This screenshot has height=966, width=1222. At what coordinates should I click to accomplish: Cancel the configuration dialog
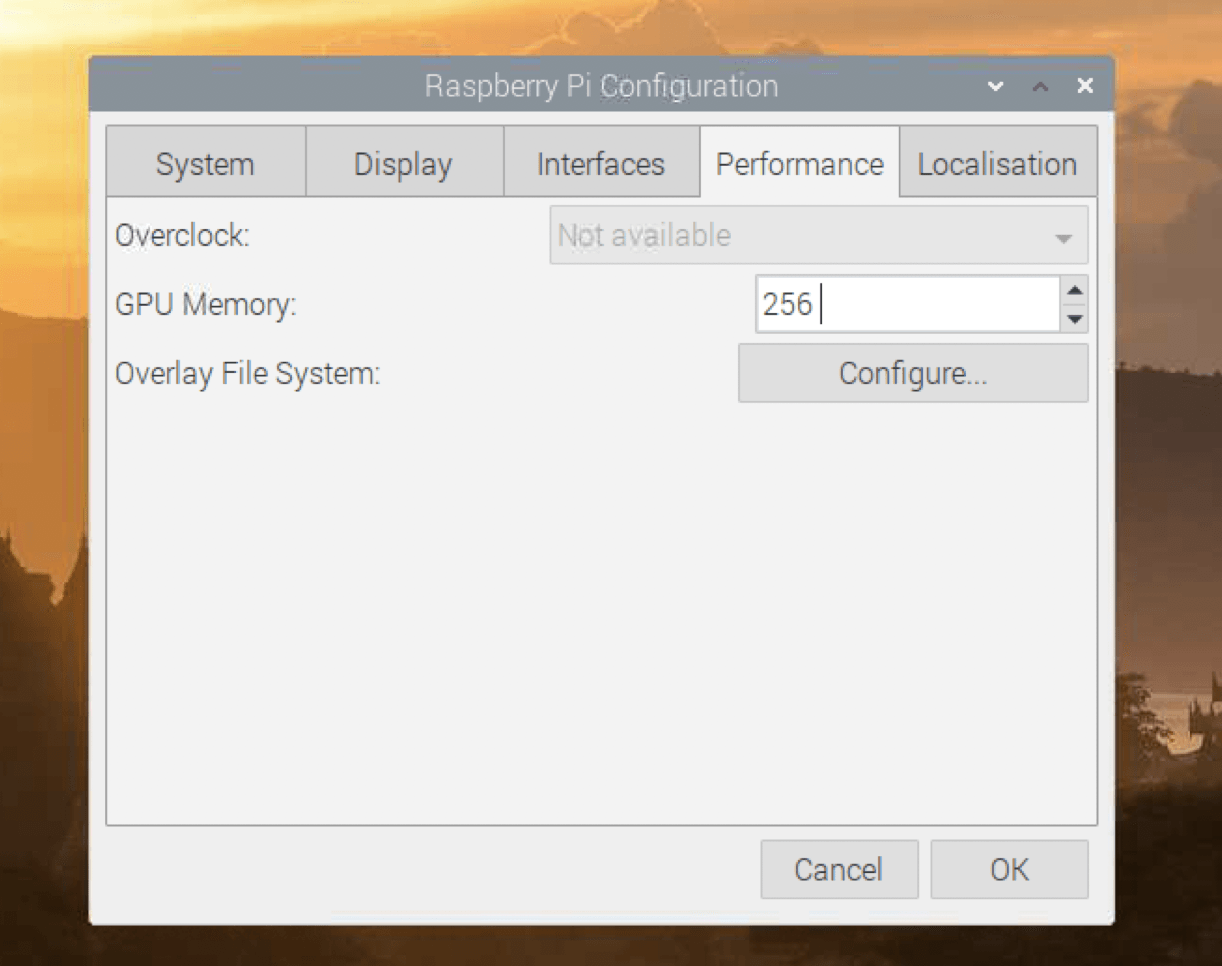(x=839, y=869)
